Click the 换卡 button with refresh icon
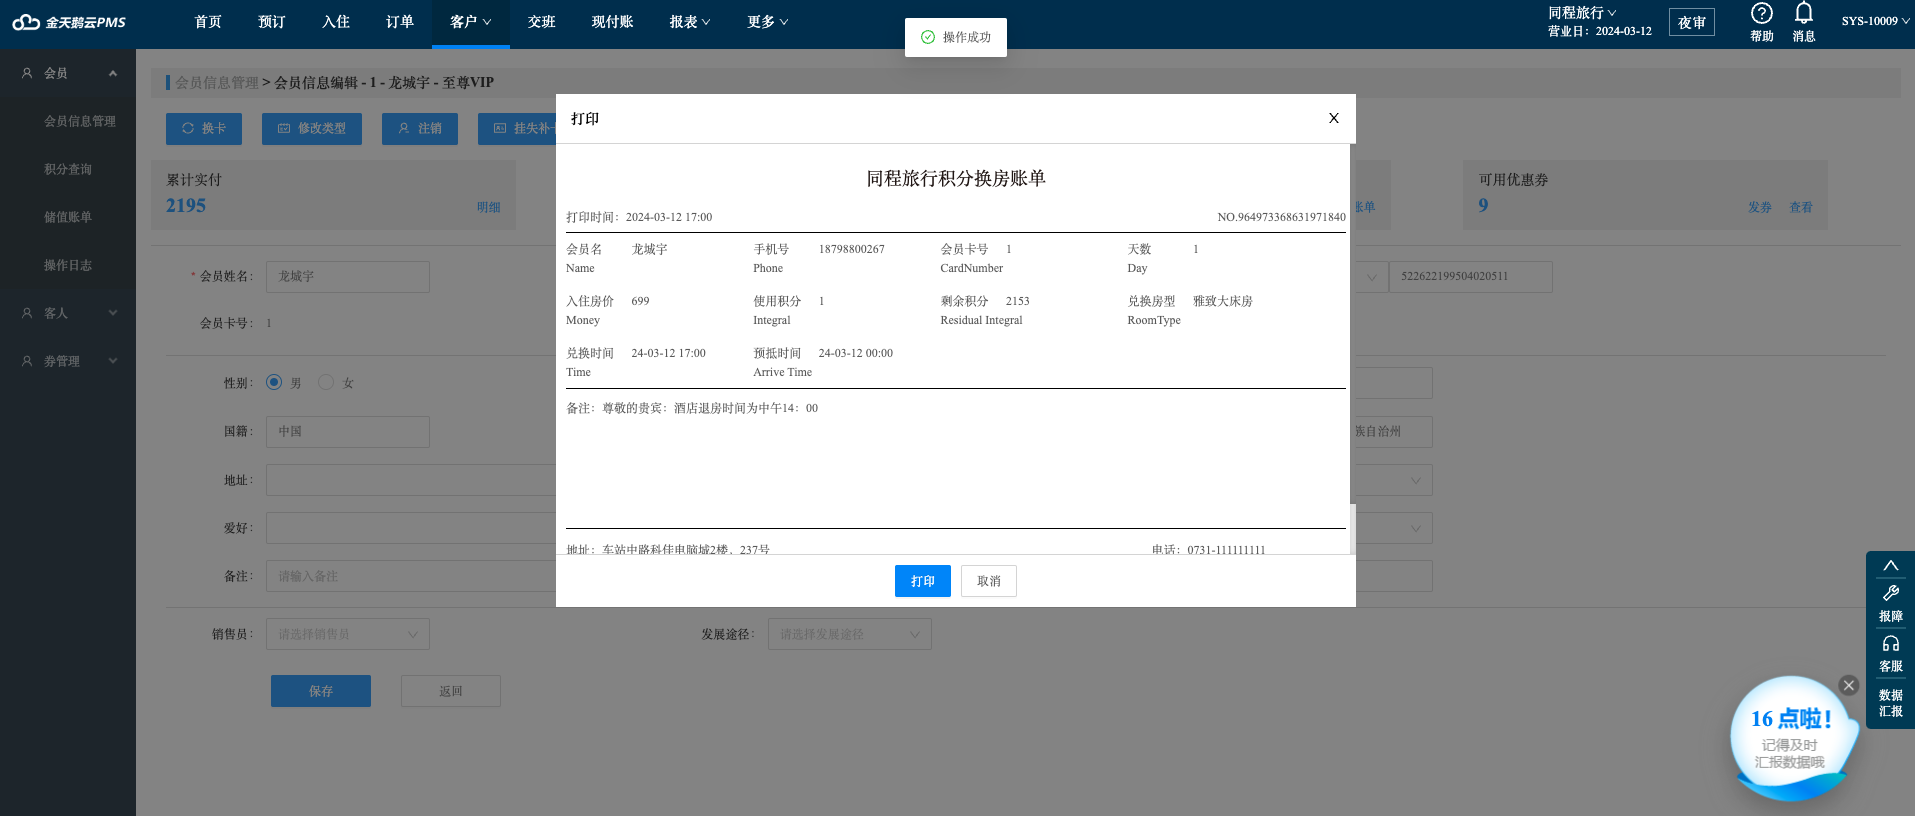The height and width of the screenshot is (816, 1915). 204,129
